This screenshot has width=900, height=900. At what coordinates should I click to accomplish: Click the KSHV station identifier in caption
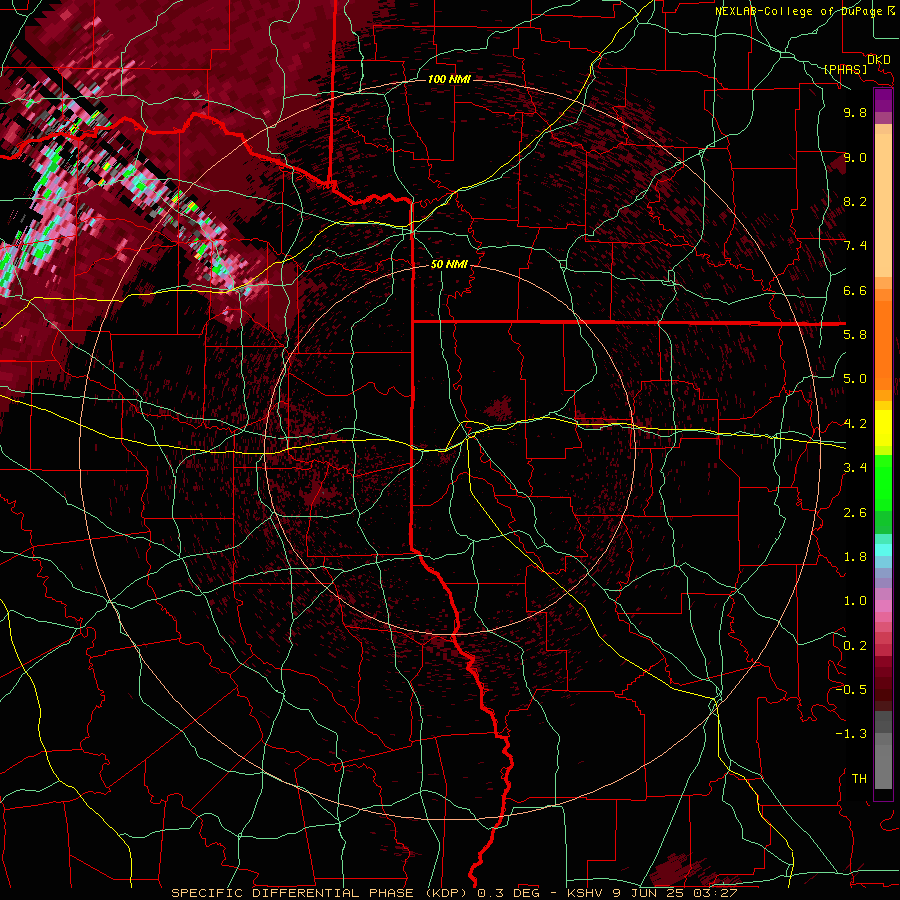(587, 893)
